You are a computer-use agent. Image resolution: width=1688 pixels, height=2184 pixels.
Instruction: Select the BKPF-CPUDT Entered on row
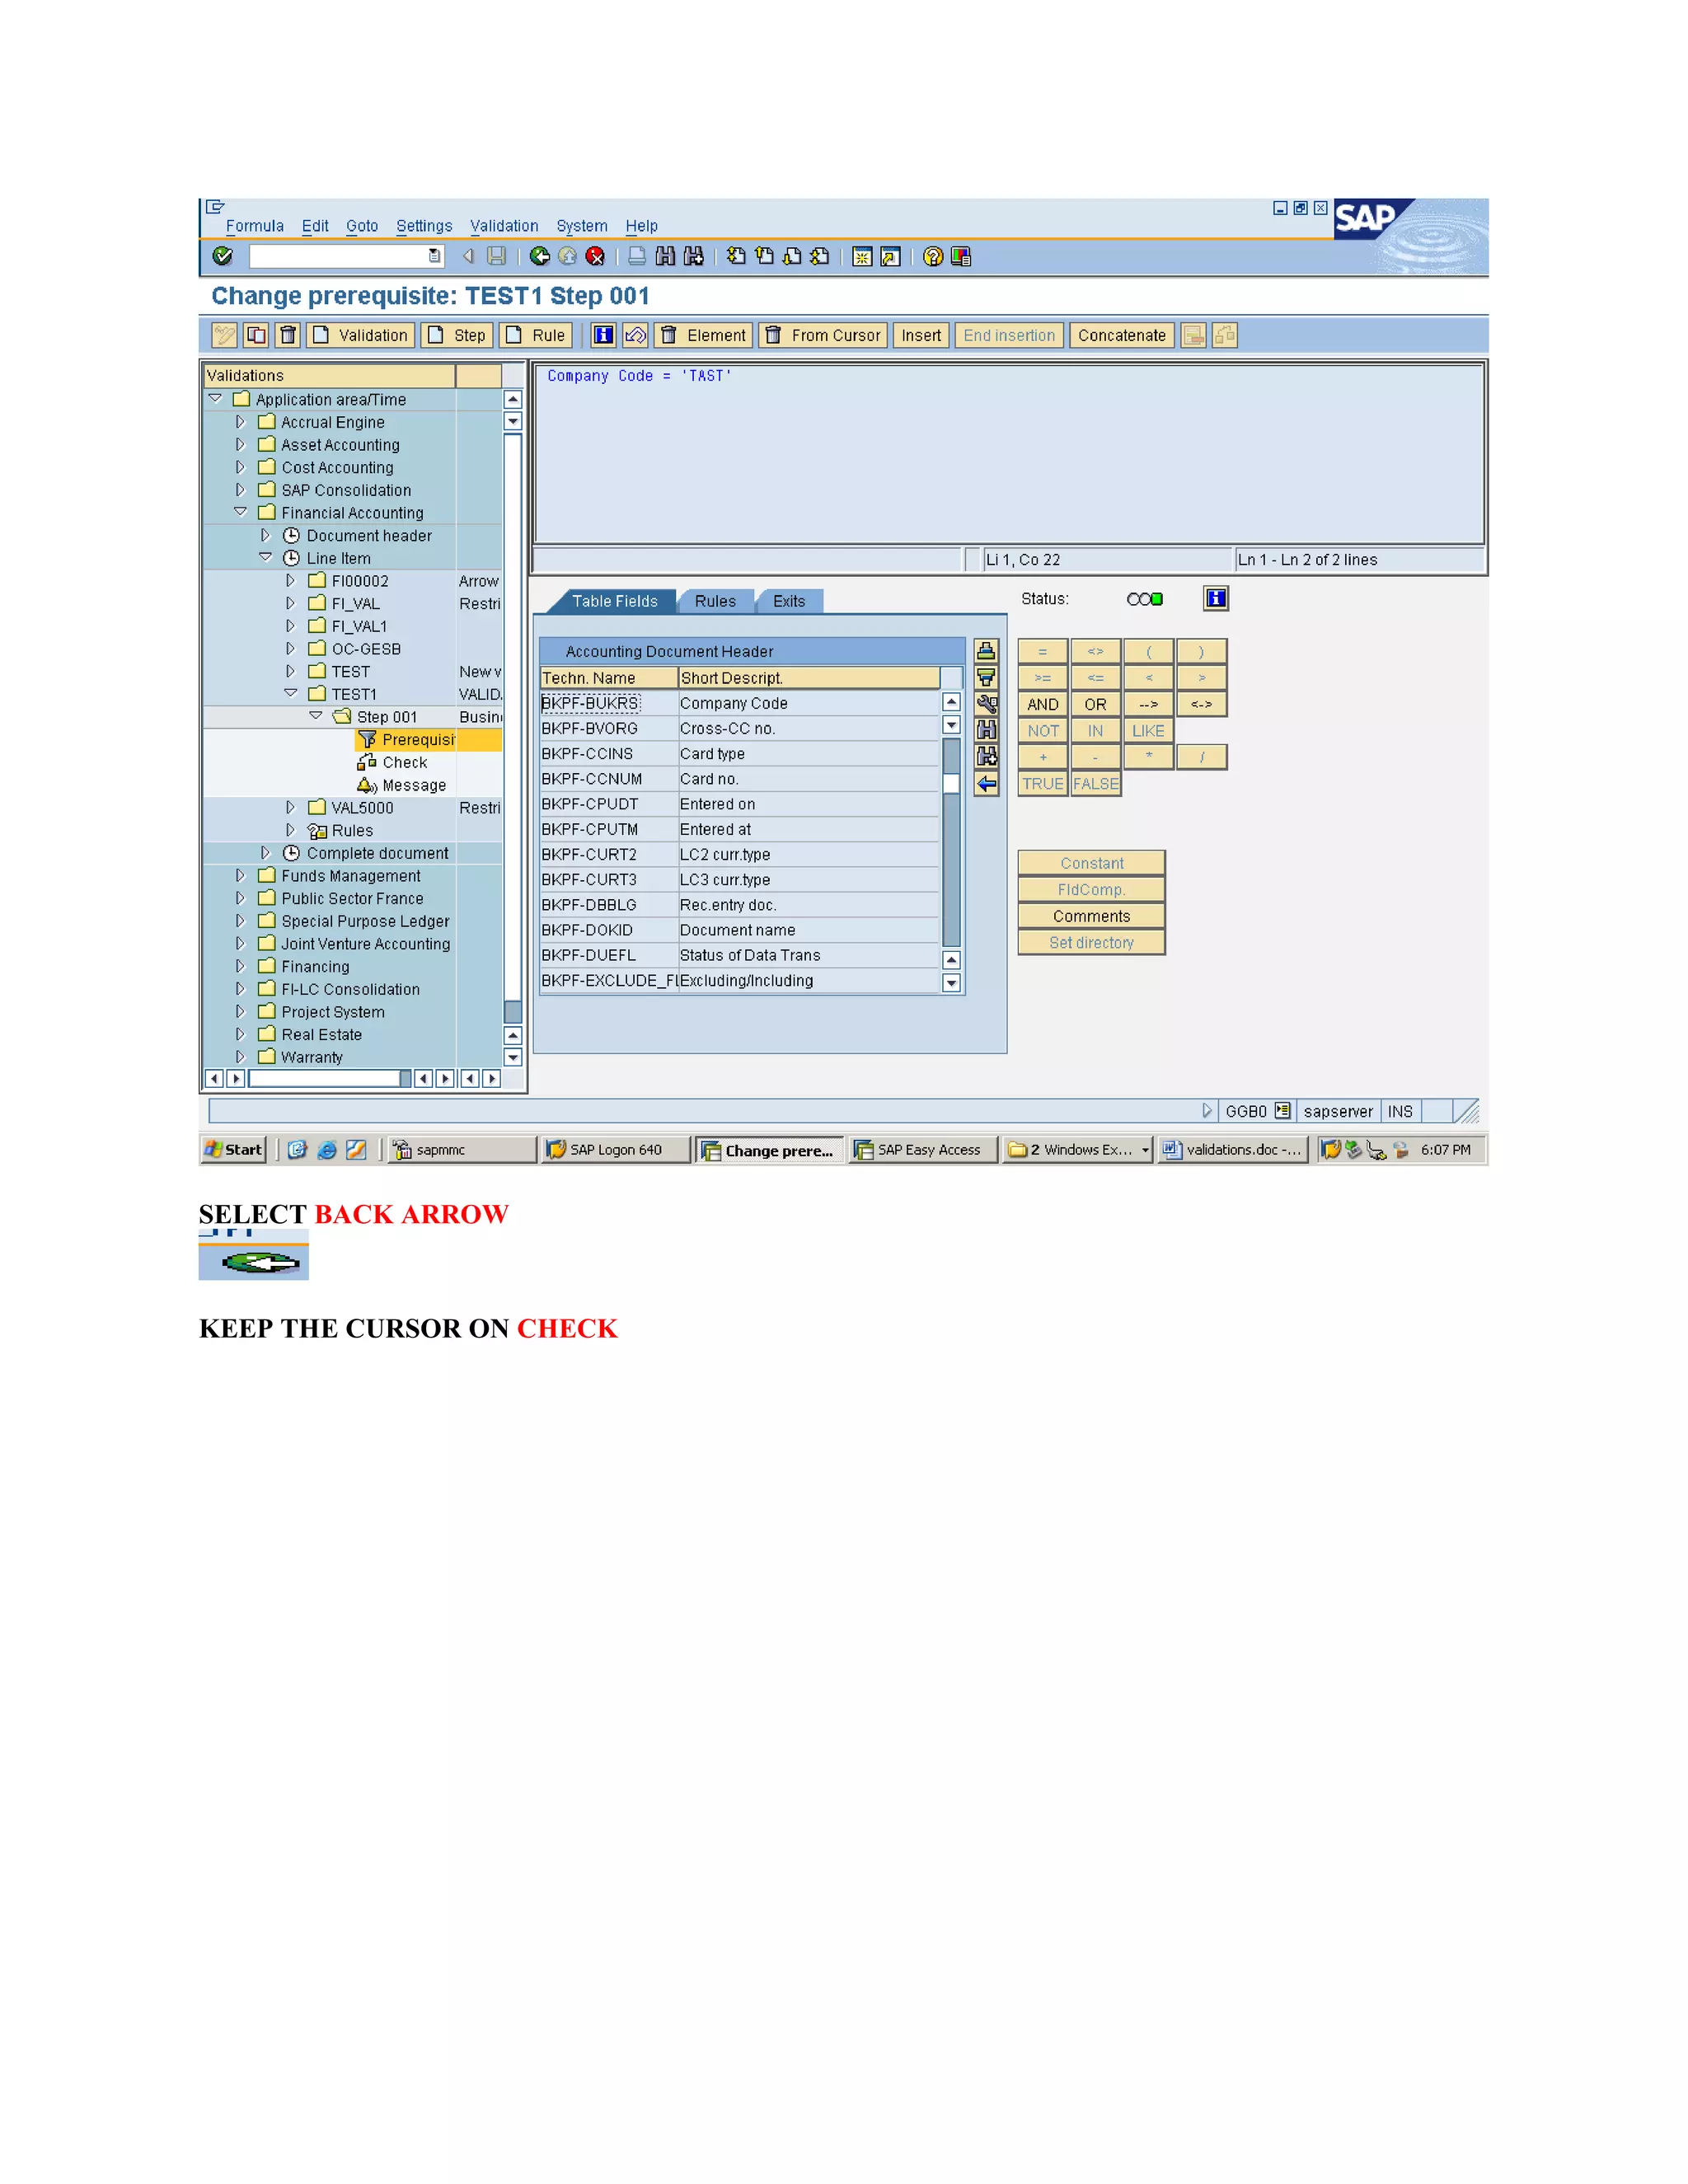tap(739, 804)
